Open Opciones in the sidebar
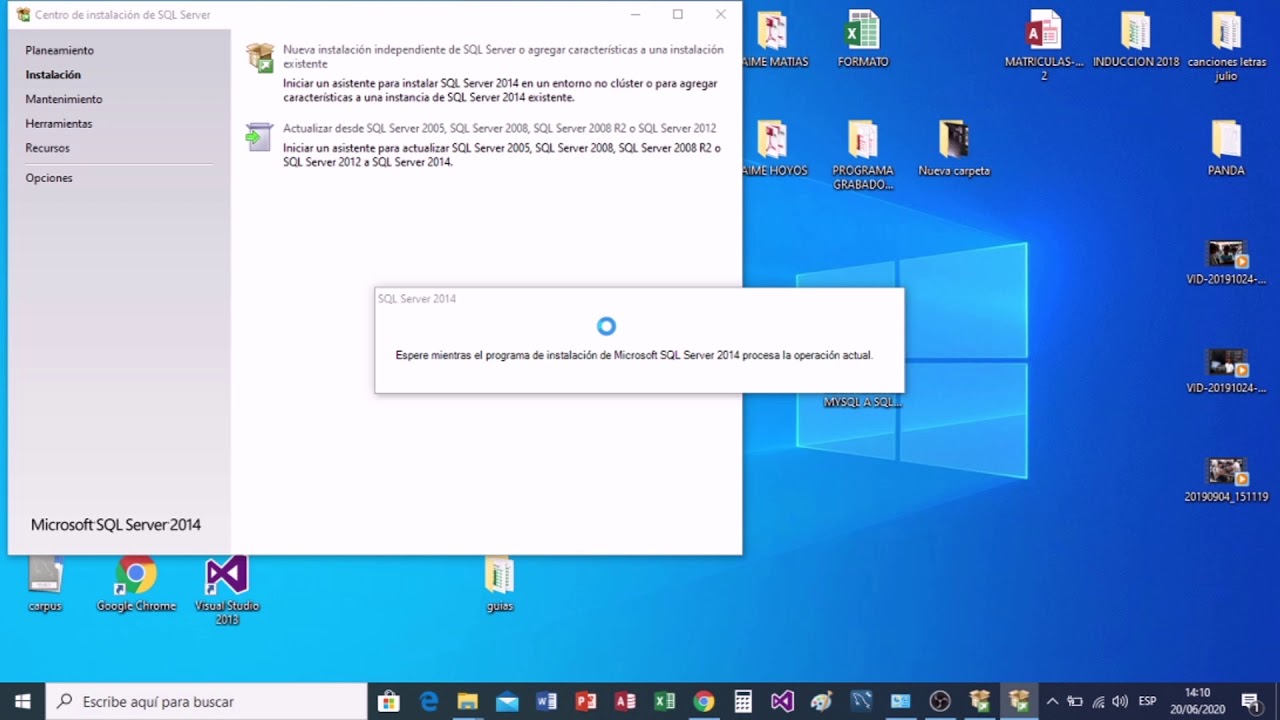This screenshot has height=720, width=1280. click(49, 178)
